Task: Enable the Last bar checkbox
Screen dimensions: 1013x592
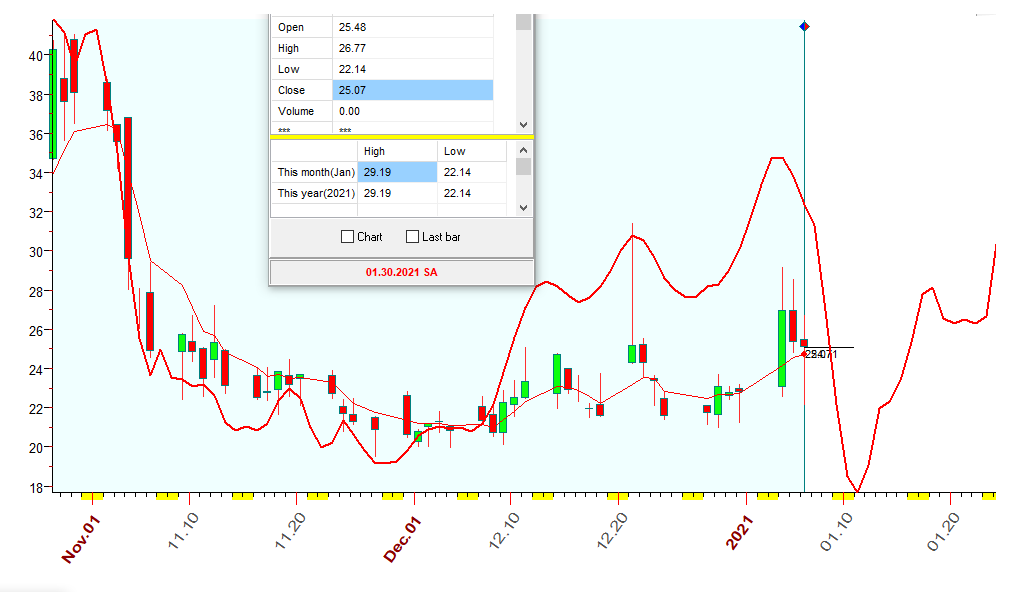Action: tap(413, 237)
